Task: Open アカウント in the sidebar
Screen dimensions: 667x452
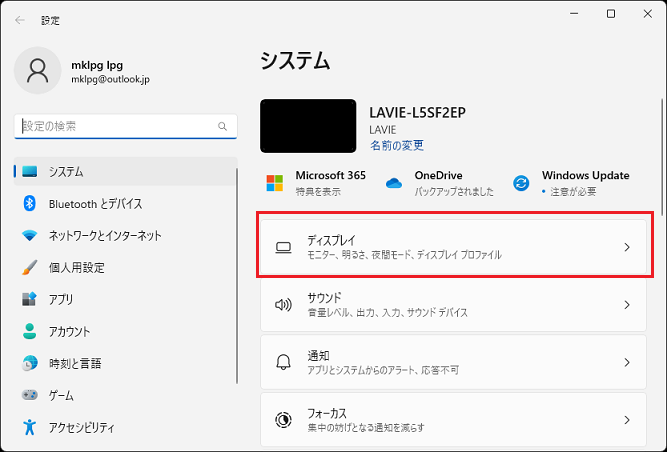Action: 69,332
